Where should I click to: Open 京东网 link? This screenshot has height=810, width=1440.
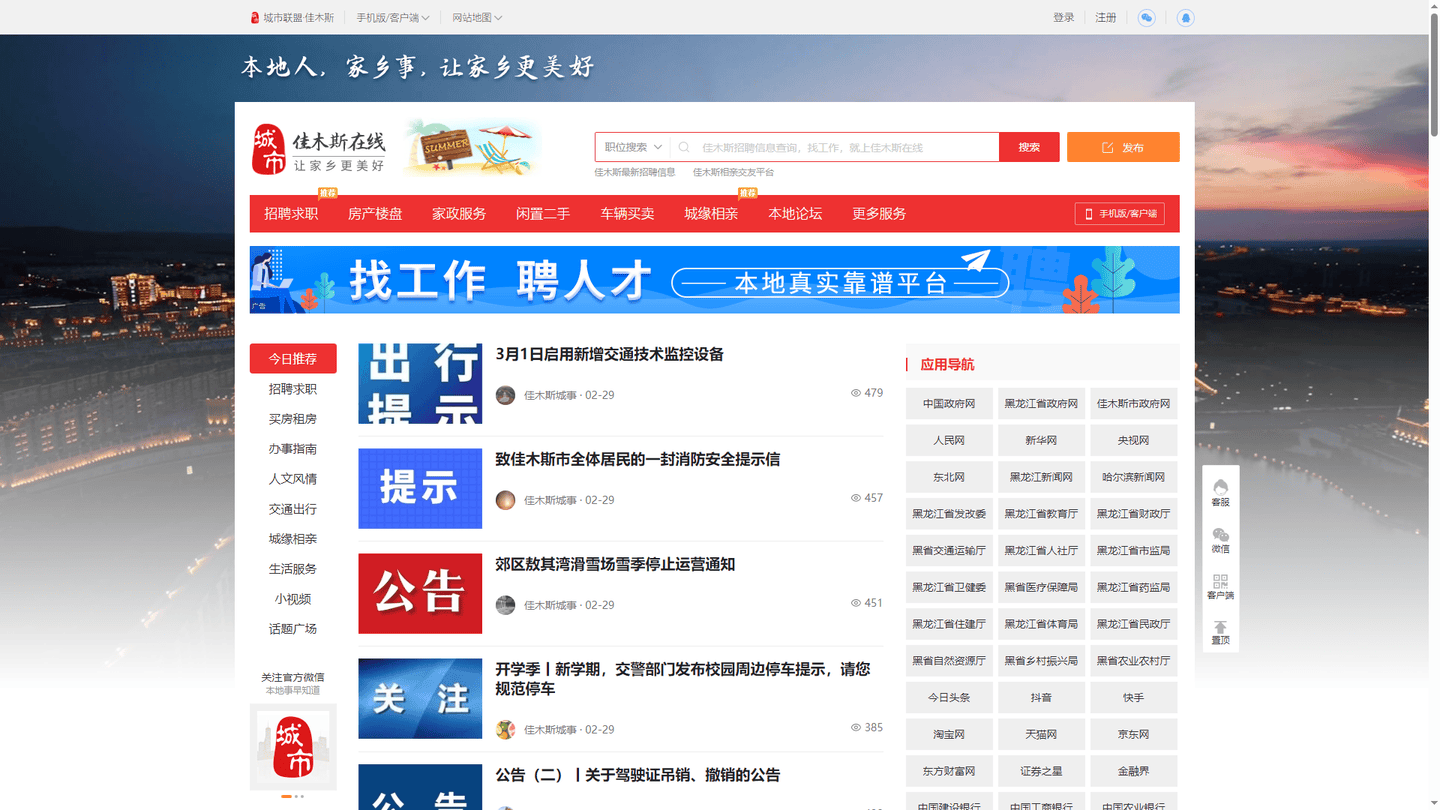pos(1133,734)
